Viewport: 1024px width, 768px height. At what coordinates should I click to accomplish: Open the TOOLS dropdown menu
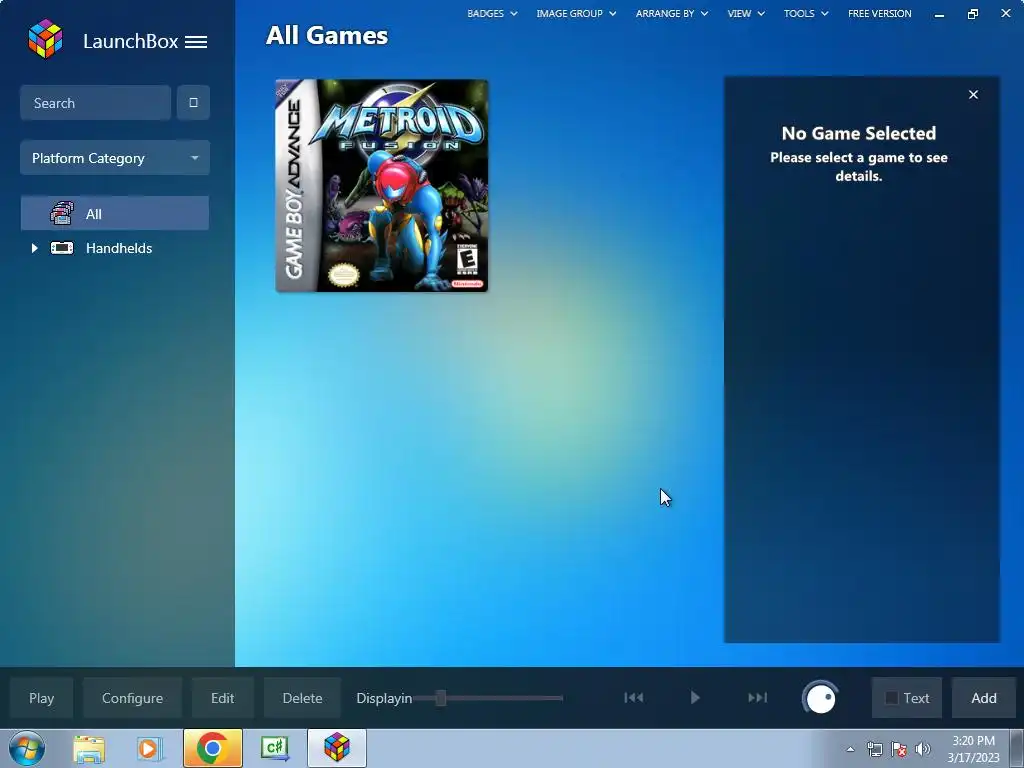click(x=806, y=13)
